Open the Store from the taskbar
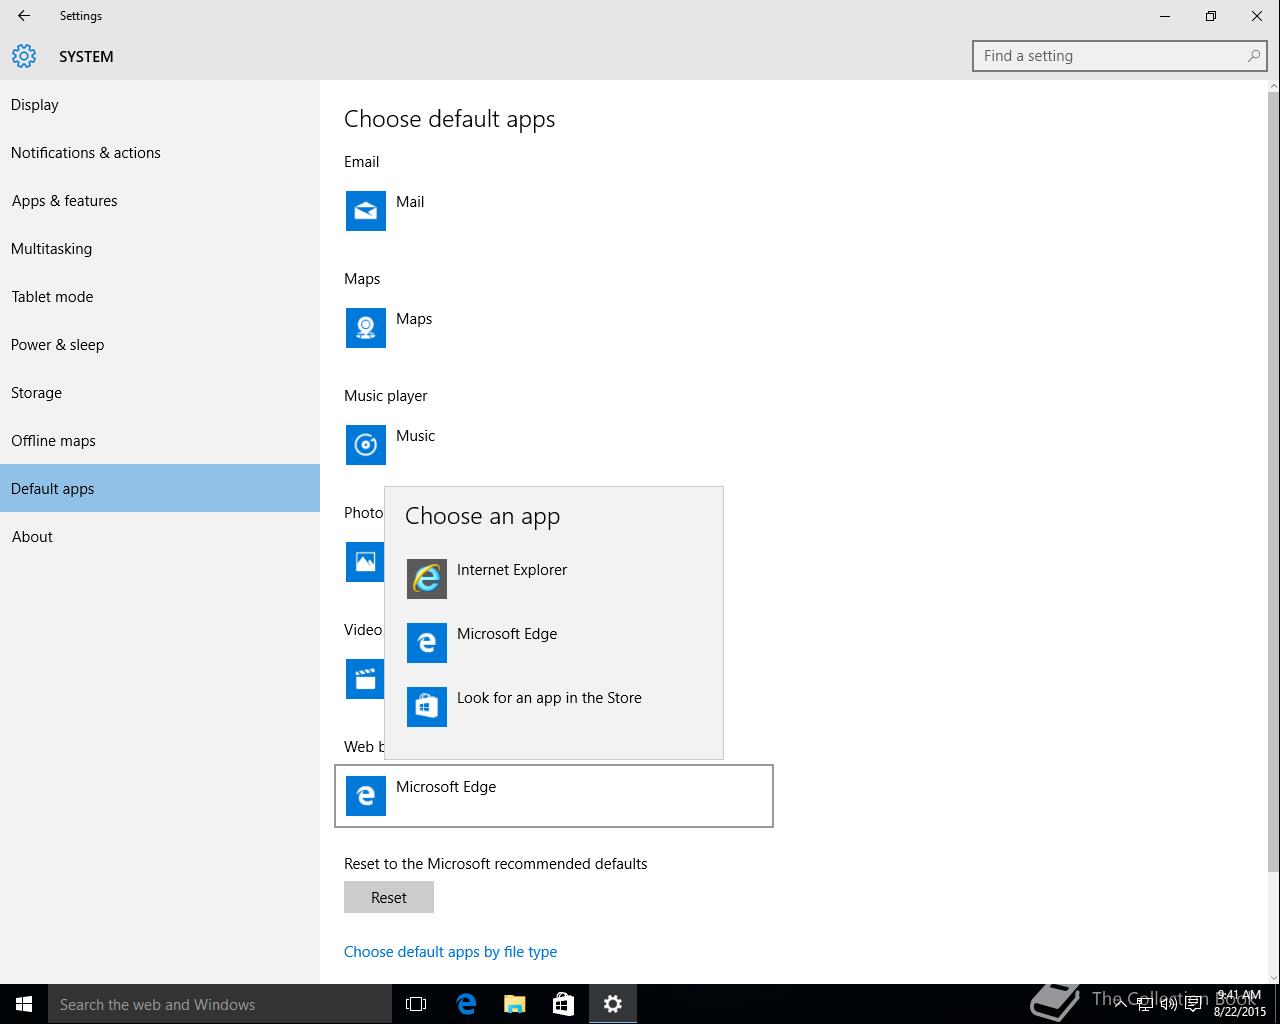This screenshot has width=1280, height=1024. [564, 1004]
